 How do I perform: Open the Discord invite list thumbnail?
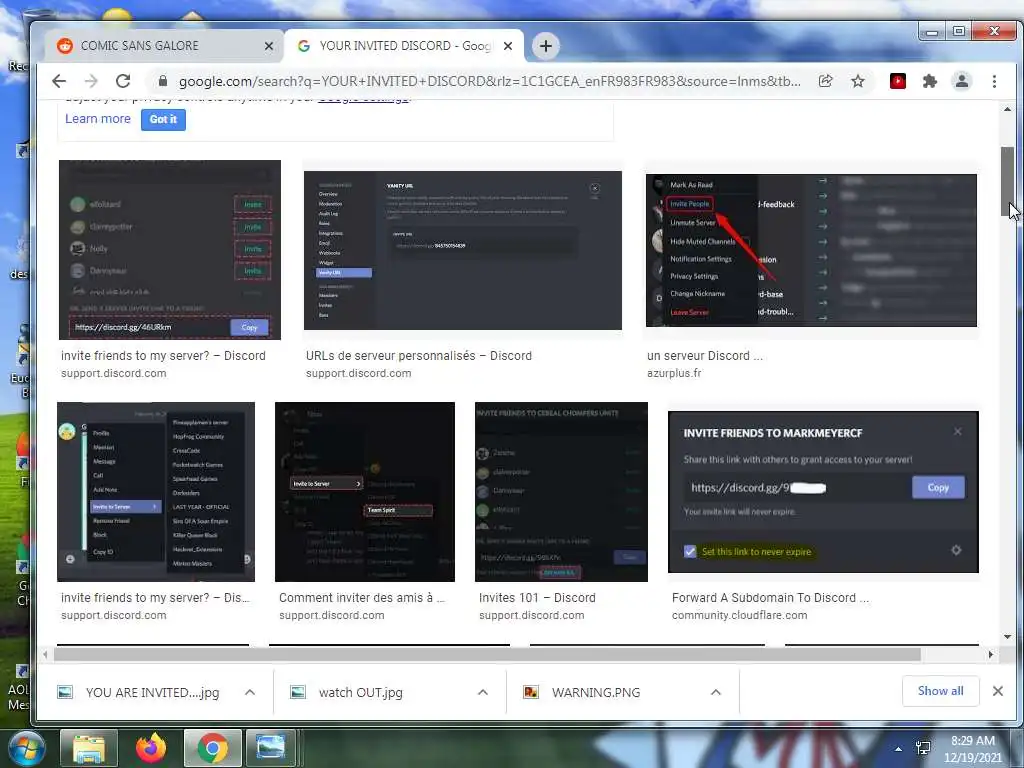pyautogui.click(x=170, y=249)
